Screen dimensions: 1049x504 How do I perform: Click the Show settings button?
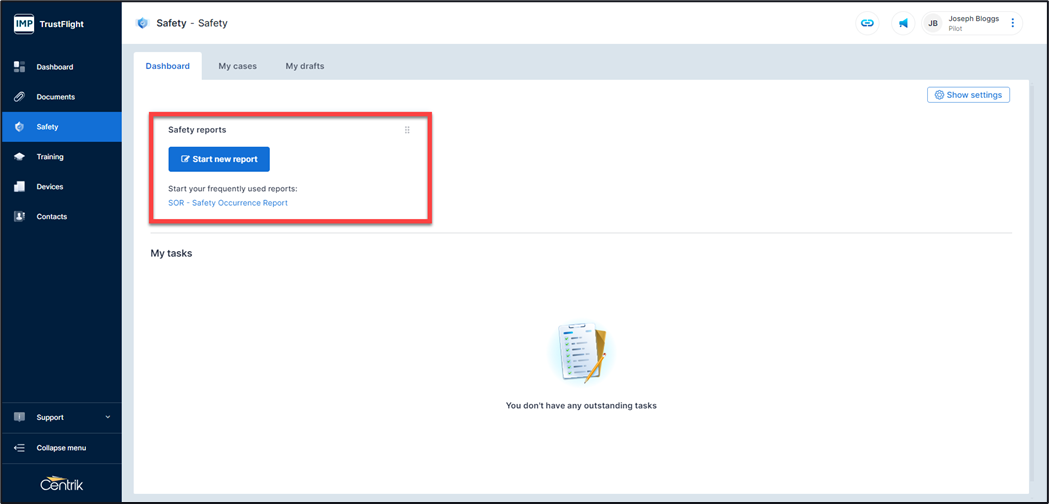click(968, 95)
